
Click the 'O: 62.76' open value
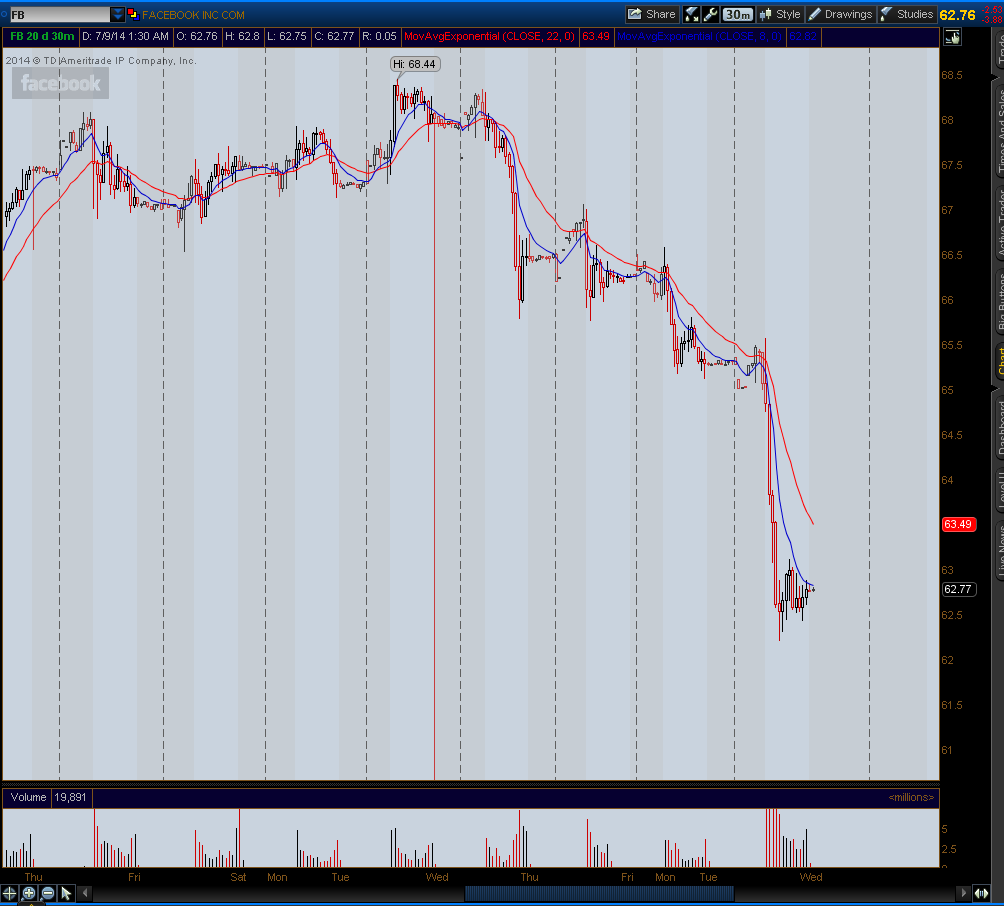coord(197,36)
